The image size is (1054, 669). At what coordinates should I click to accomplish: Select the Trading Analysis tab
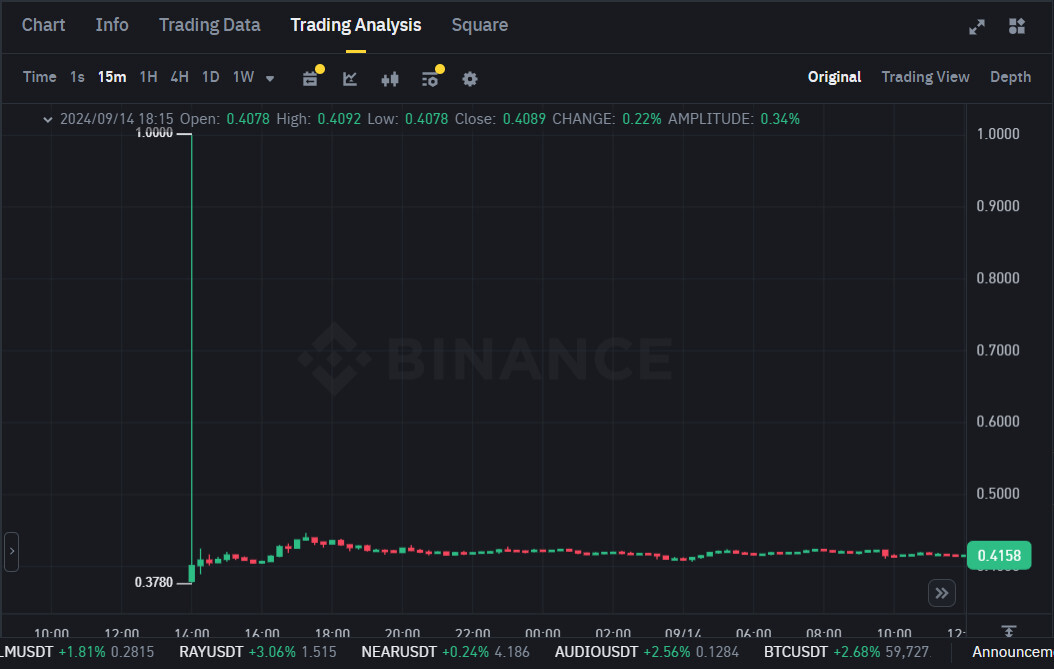pyautogui.click(x=356, y=25)
